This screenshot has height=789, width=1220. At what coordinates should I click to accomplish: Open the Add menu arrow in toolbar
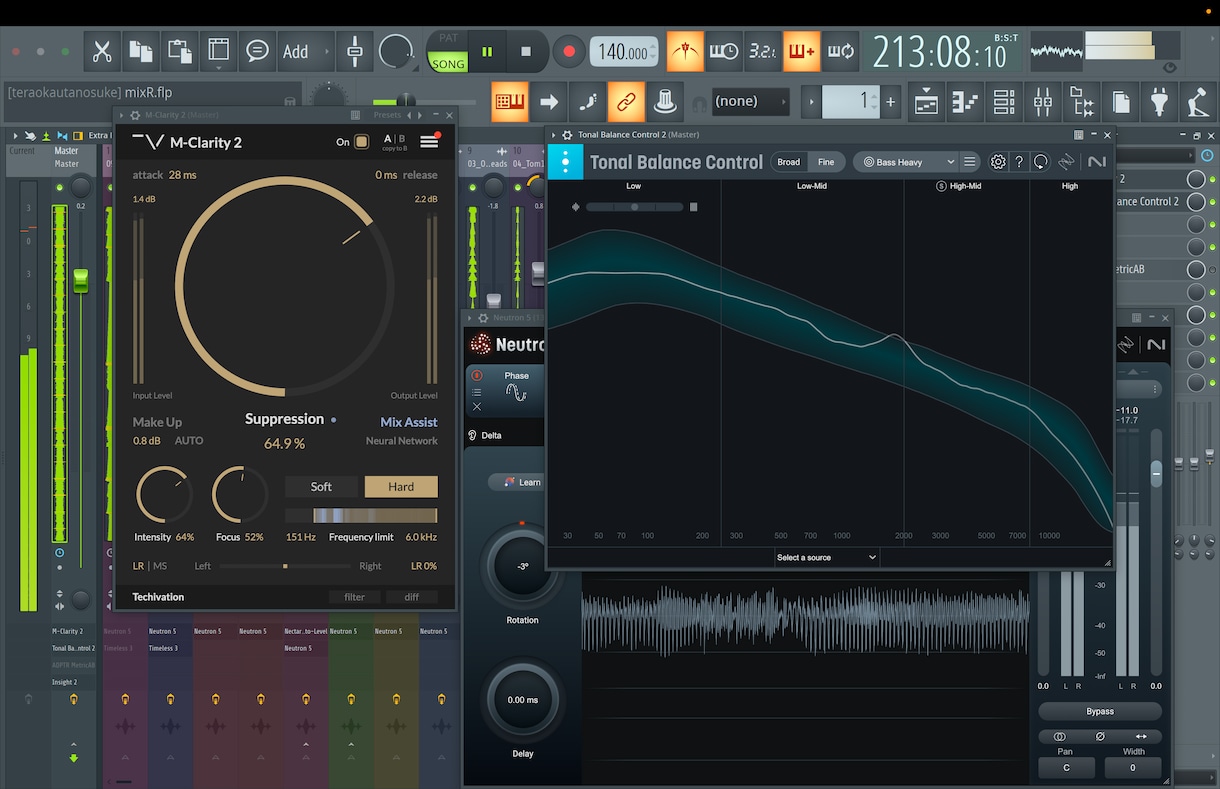[x=326, y=51]
